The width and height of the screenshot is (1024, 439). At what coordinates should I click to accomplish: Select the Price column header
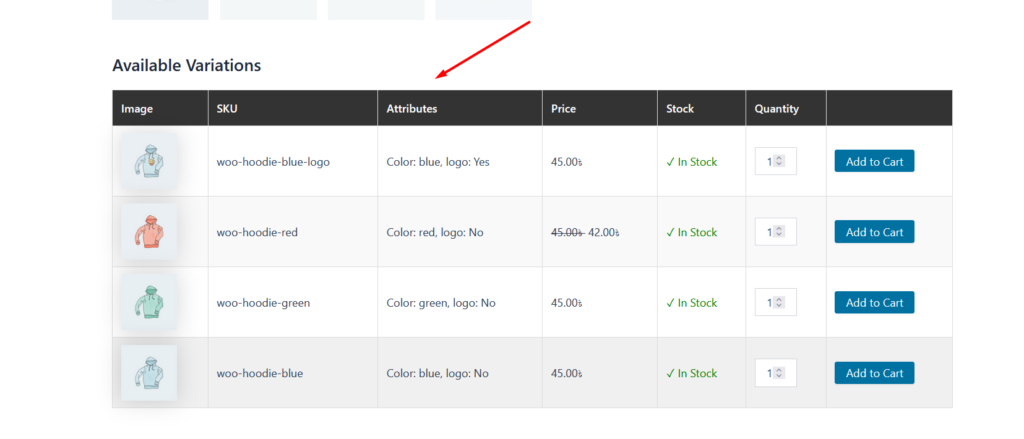[x=563, y=108]
